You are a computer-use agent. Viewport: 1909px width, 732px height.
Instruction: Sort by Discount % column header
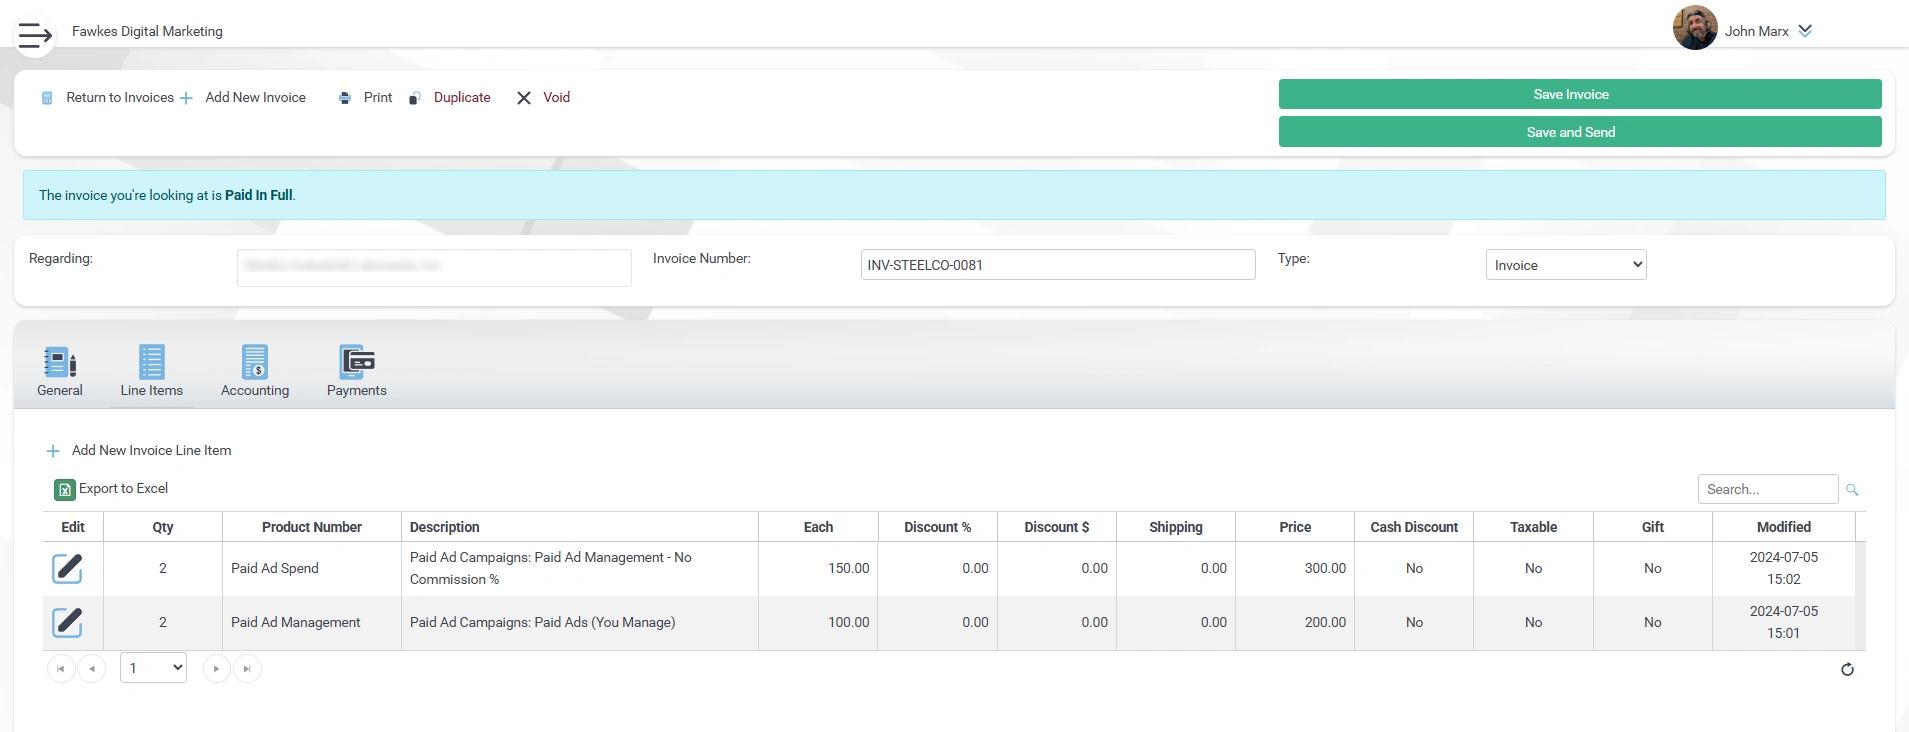coord(938,527)
